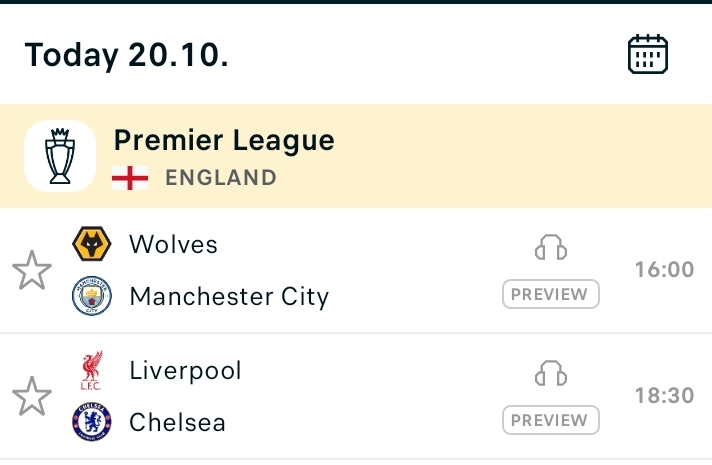Viewport: 712px width, 465px height.
Task: Open audio commentary for Wolves match
Action: [551, 247]
